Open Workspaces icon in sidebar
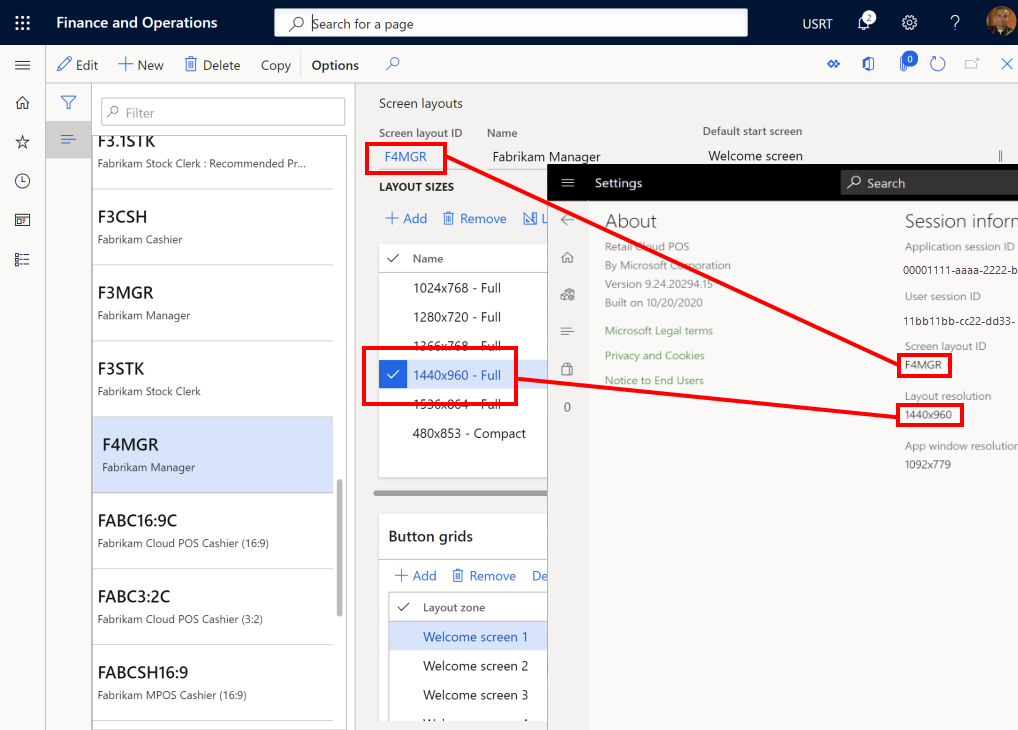This screenshot has width=1018, height=730. (x=23, y=220)
